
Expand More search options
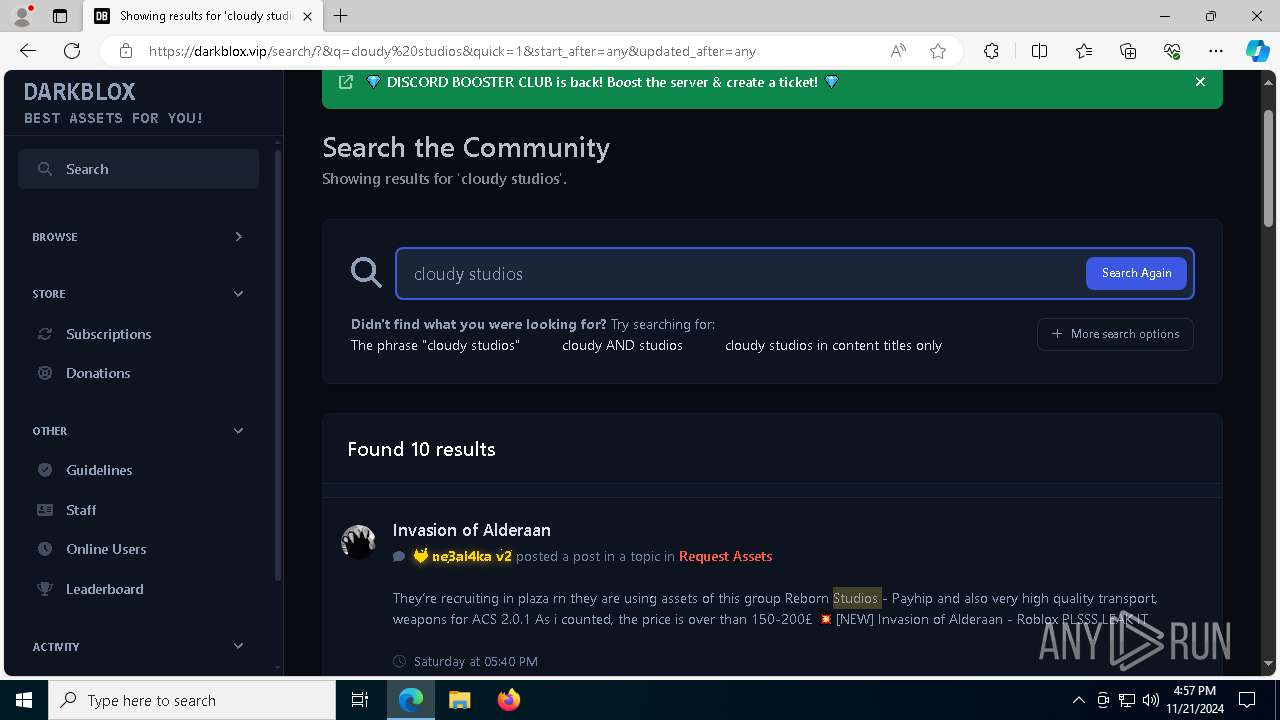(x=1115, y=334)
